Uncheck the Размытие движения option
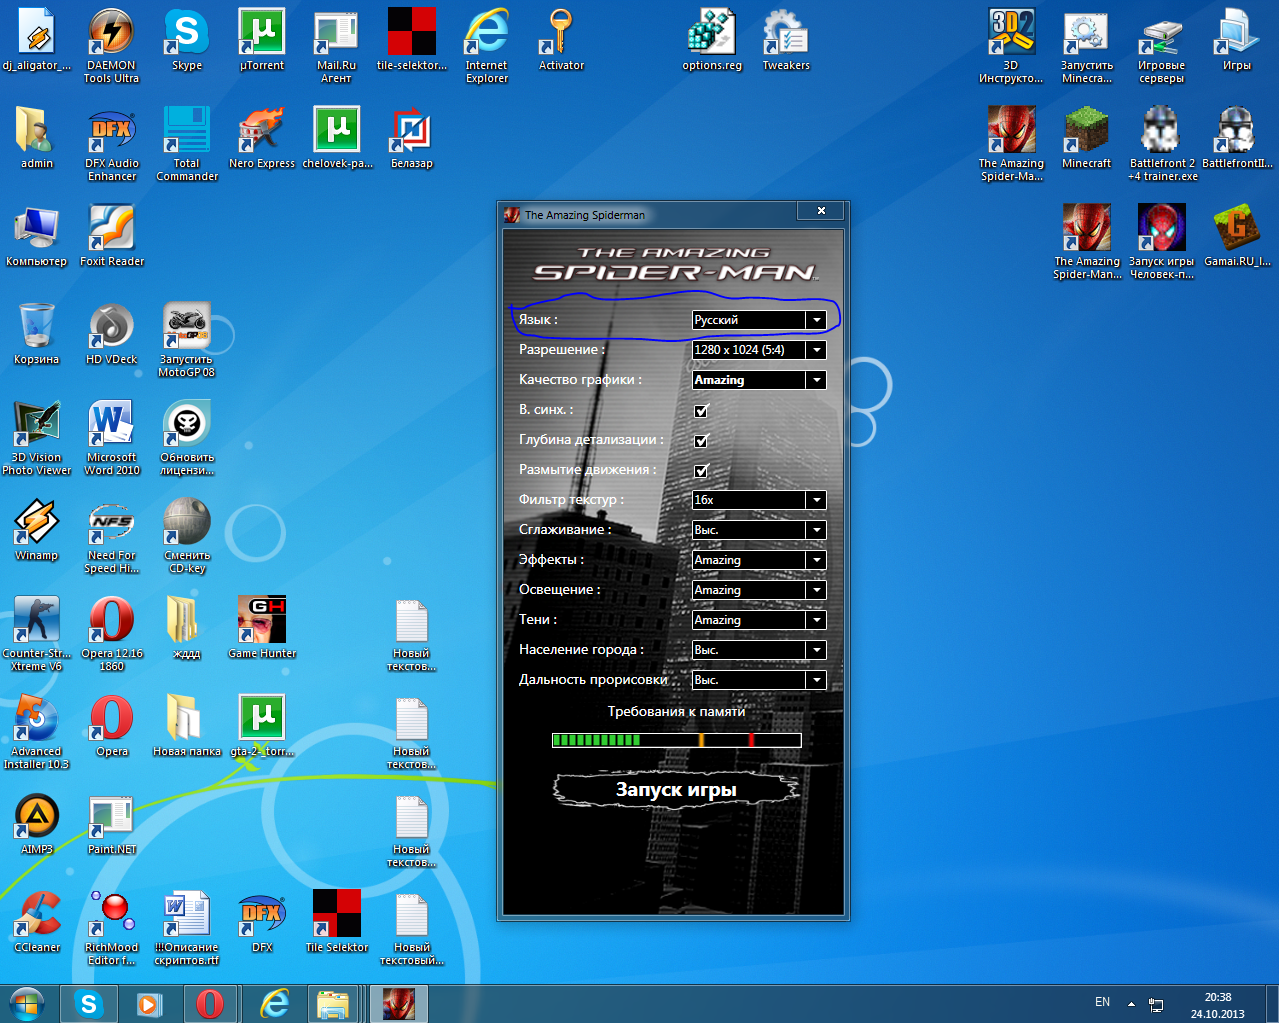The image size is (1279, 1023). (x=701, y=470)
